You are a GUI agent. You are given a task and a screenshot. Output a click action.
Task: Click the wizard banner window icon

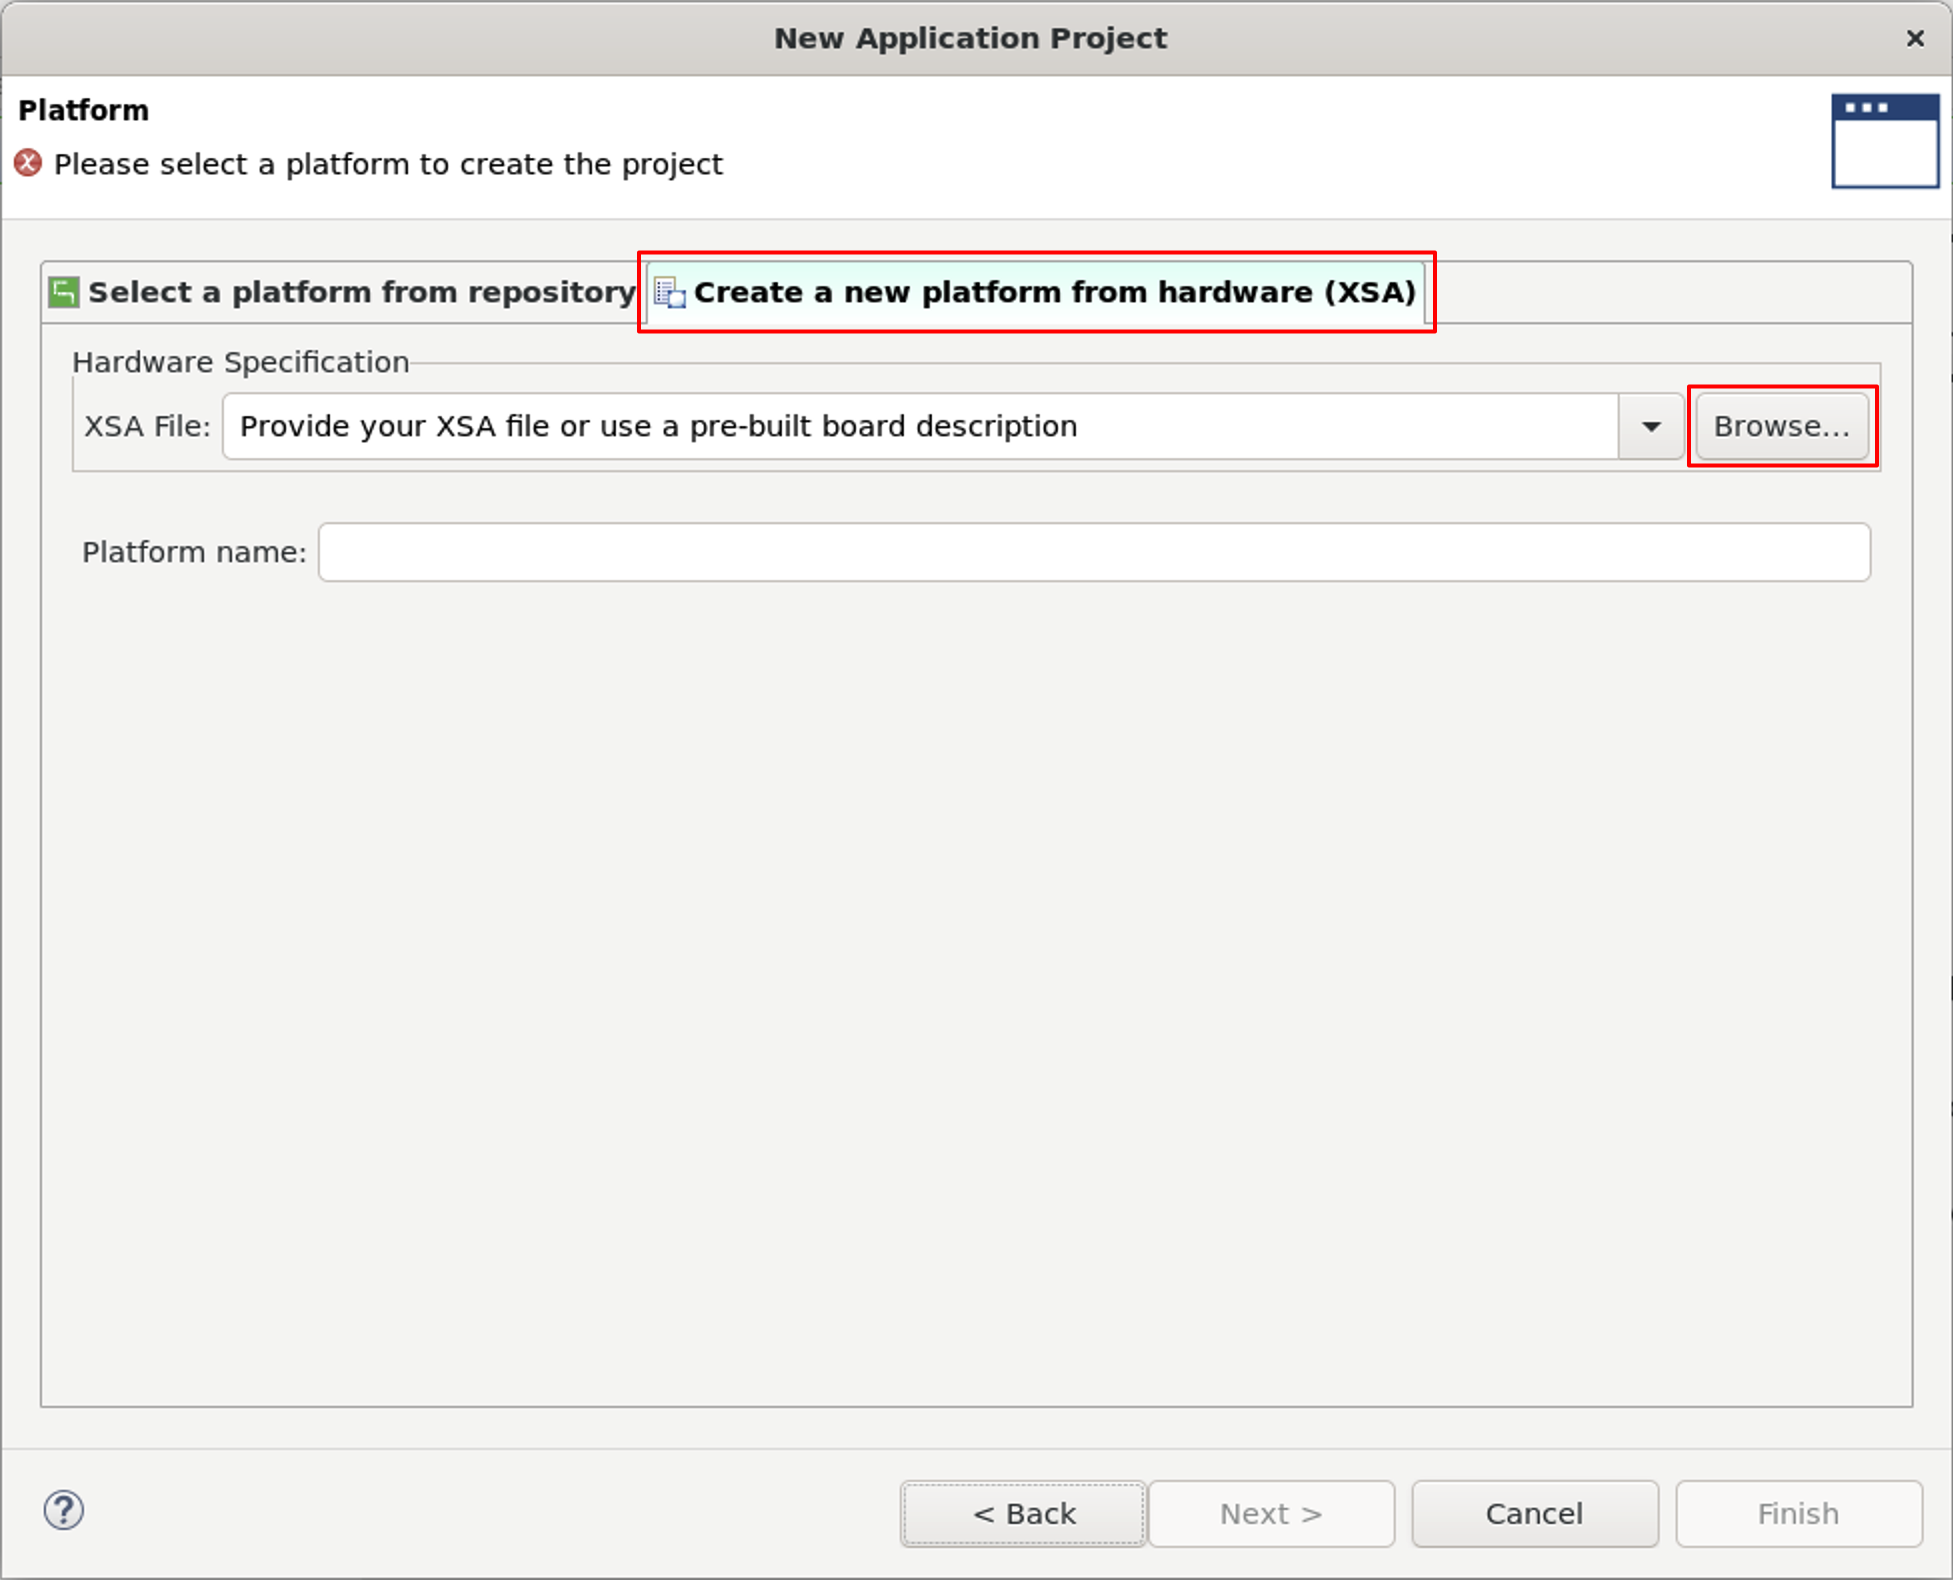[1884, 141]
